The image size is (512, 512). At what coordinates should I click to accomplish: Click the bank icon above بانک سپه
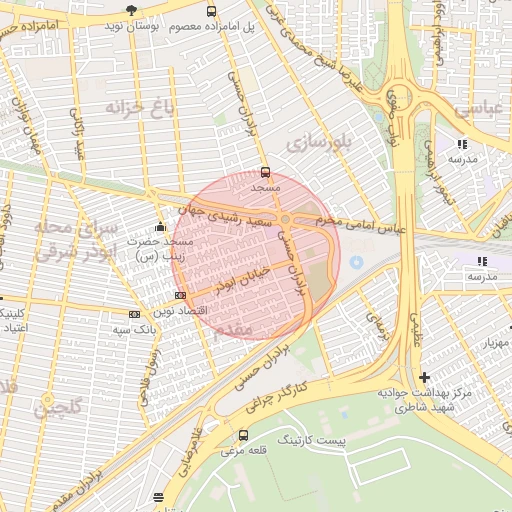pos(134,314)
